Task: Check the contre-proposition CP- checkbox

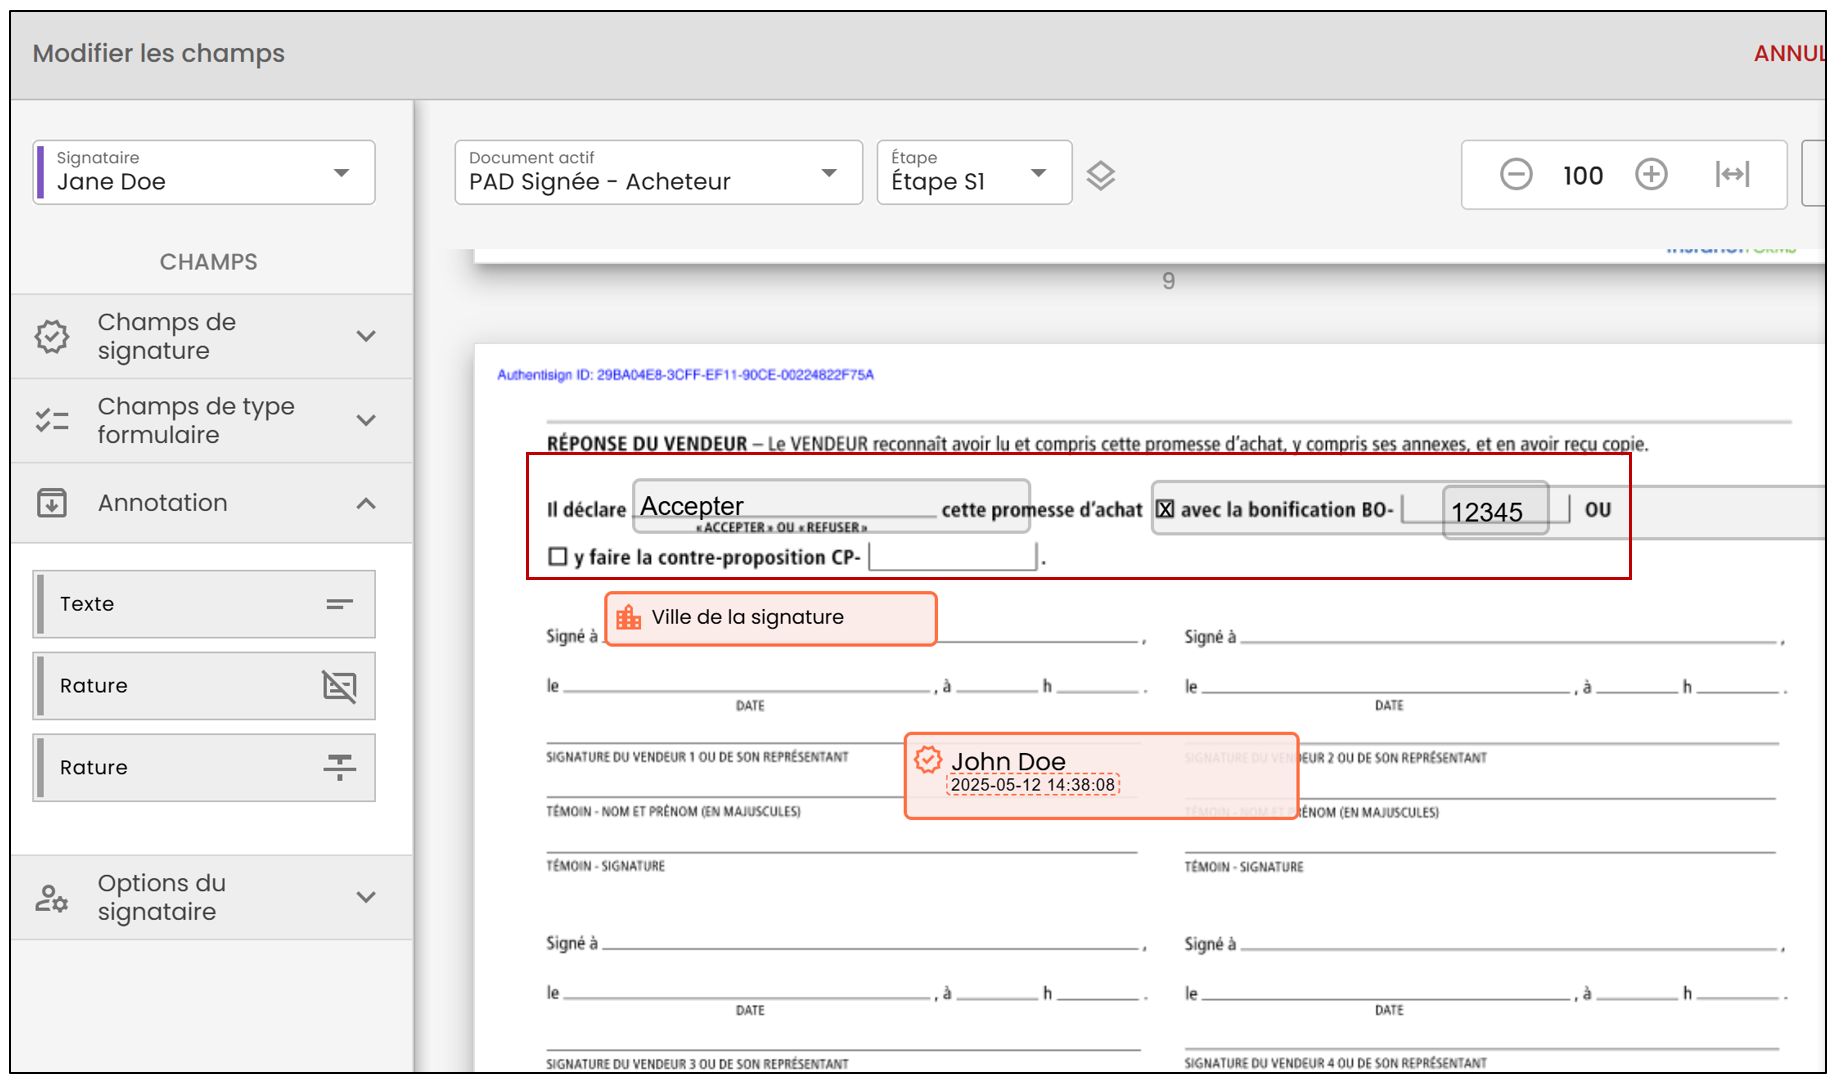Action: [558, 556]
